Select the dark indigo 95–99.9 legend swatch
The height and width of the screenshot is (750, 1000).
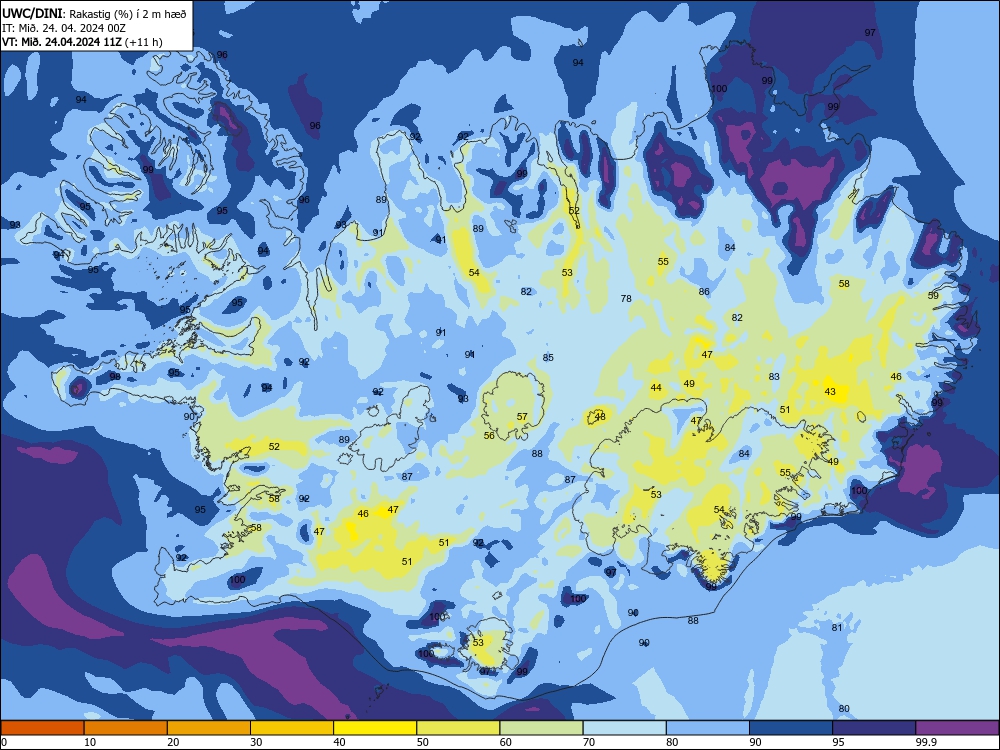(874, 728)
